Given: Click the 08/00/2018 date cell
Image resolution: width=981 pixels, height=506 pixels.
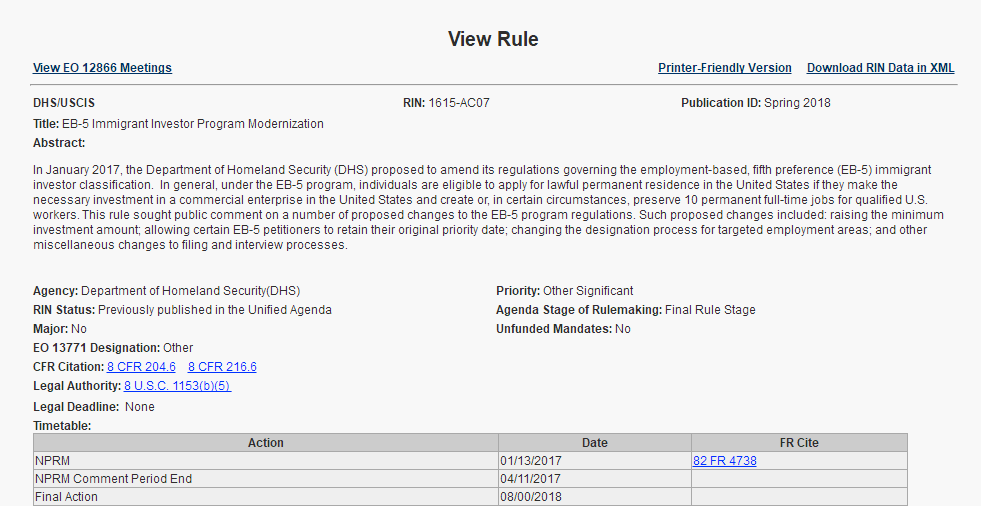Looking at the screenshot, I should [x=531, y=497].
